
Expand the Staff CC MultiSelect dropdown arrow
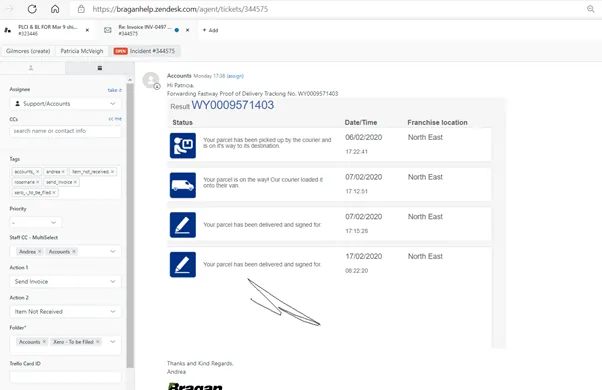[113, 251]
